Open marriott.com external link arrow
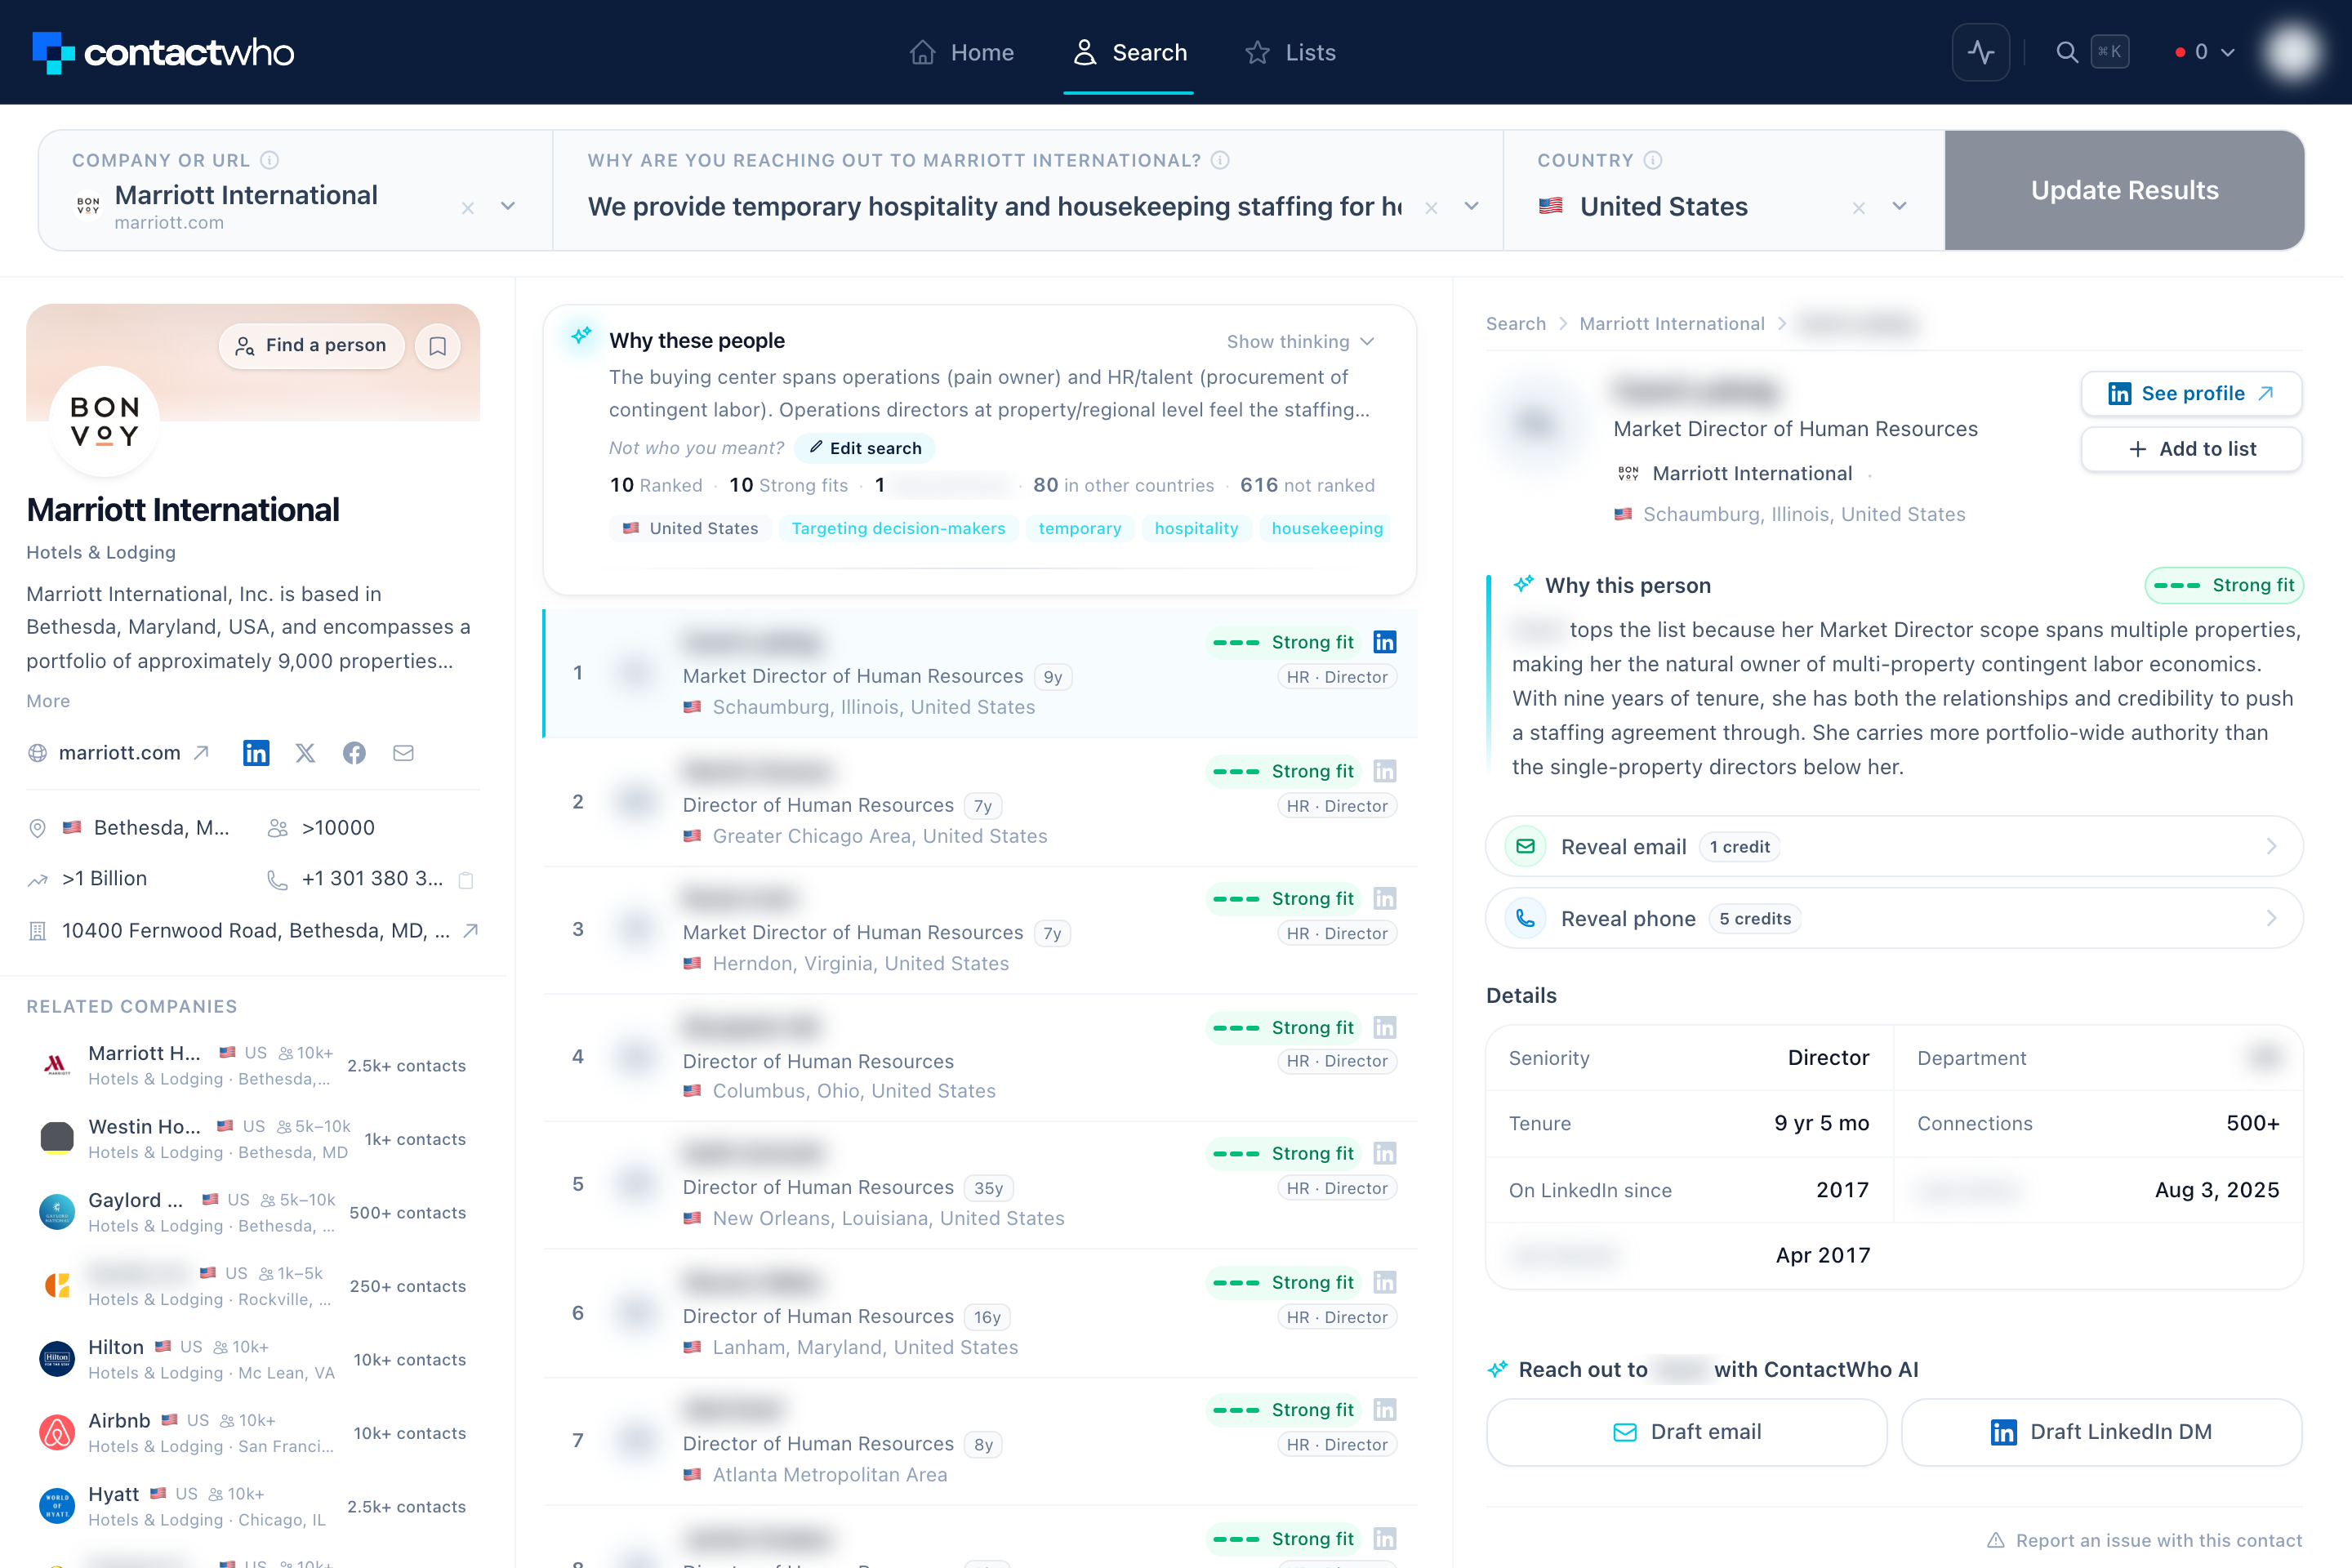This screenshot has height=1568, width=2352. tap(201, 753)
